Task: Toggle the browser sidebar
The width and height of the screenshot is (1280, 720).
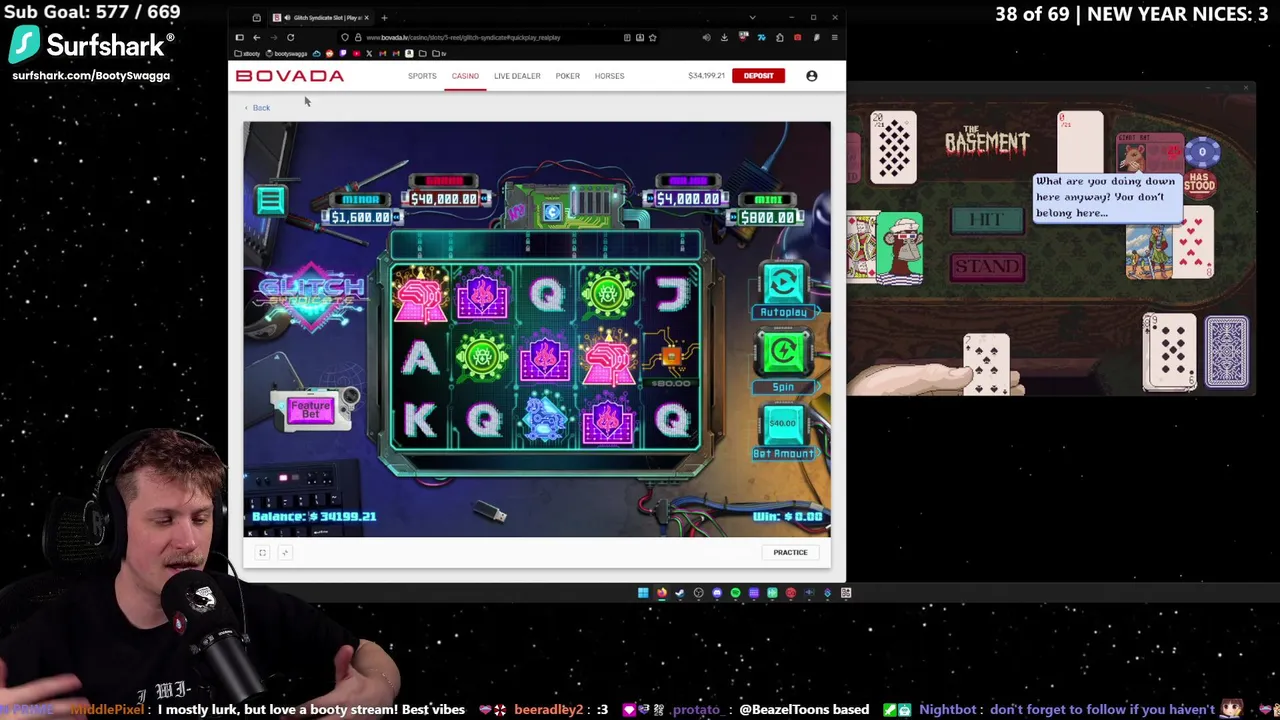Action: tap(240, 37)
